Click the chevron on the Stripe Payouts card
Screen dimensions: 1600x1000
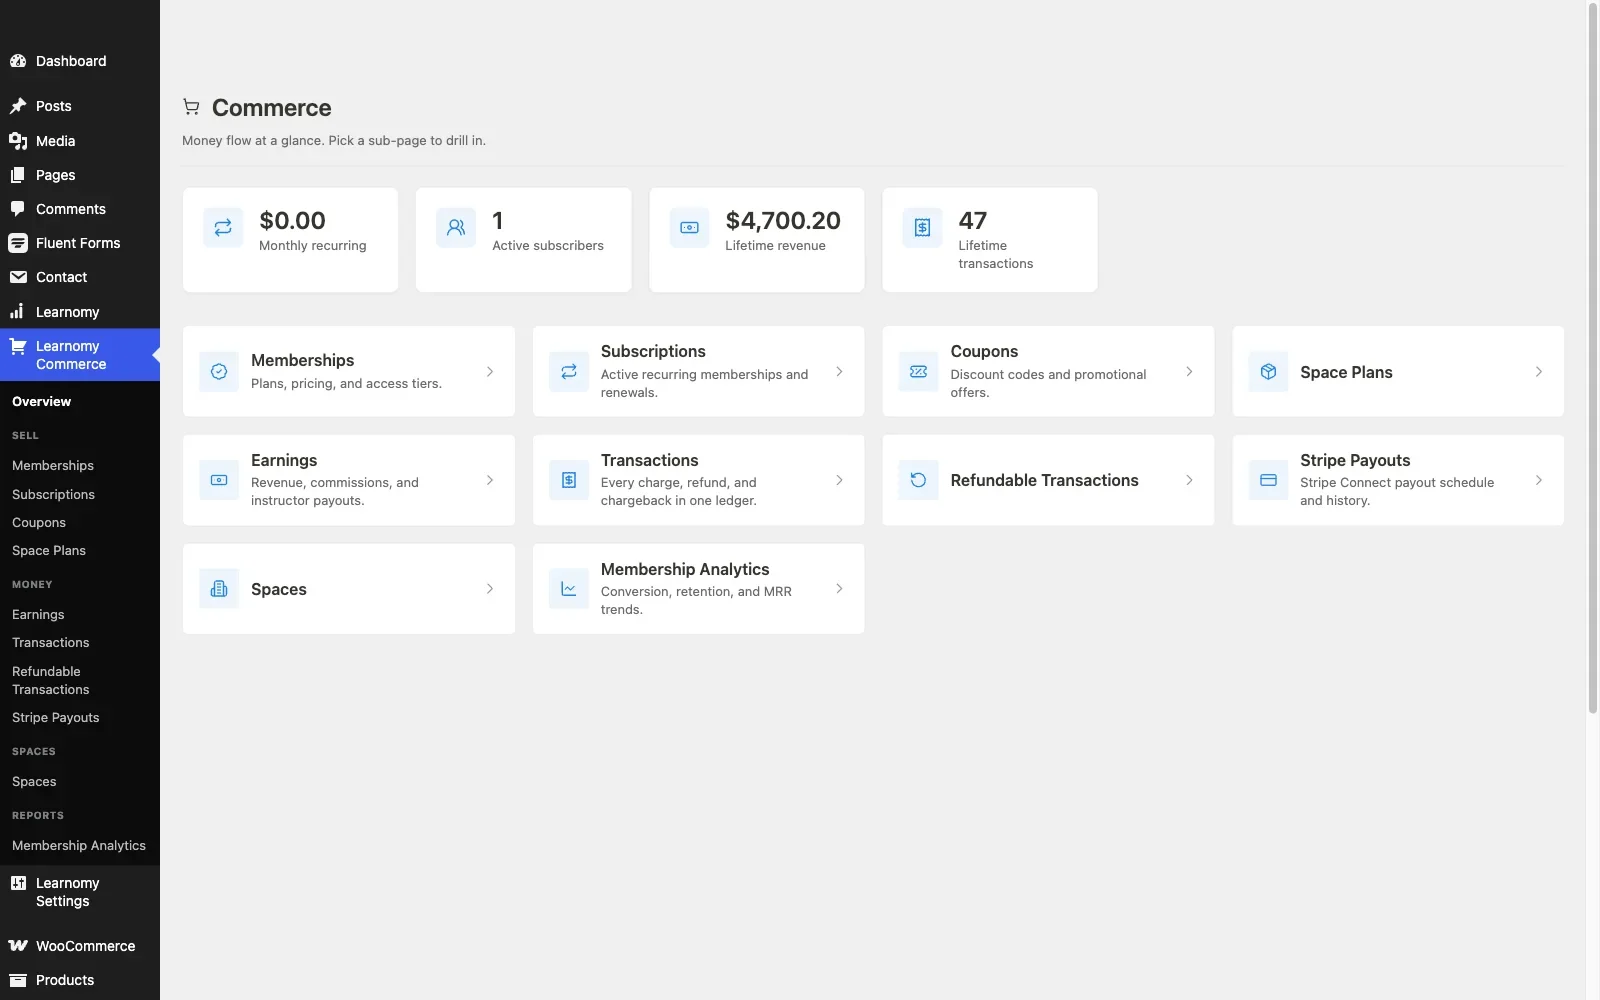(x=1539, y=480)
